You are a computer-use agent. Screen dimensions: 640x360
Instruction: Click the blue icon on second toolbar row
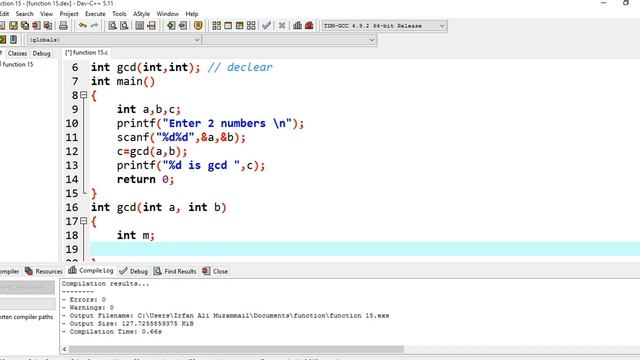[x=13, y=40]
